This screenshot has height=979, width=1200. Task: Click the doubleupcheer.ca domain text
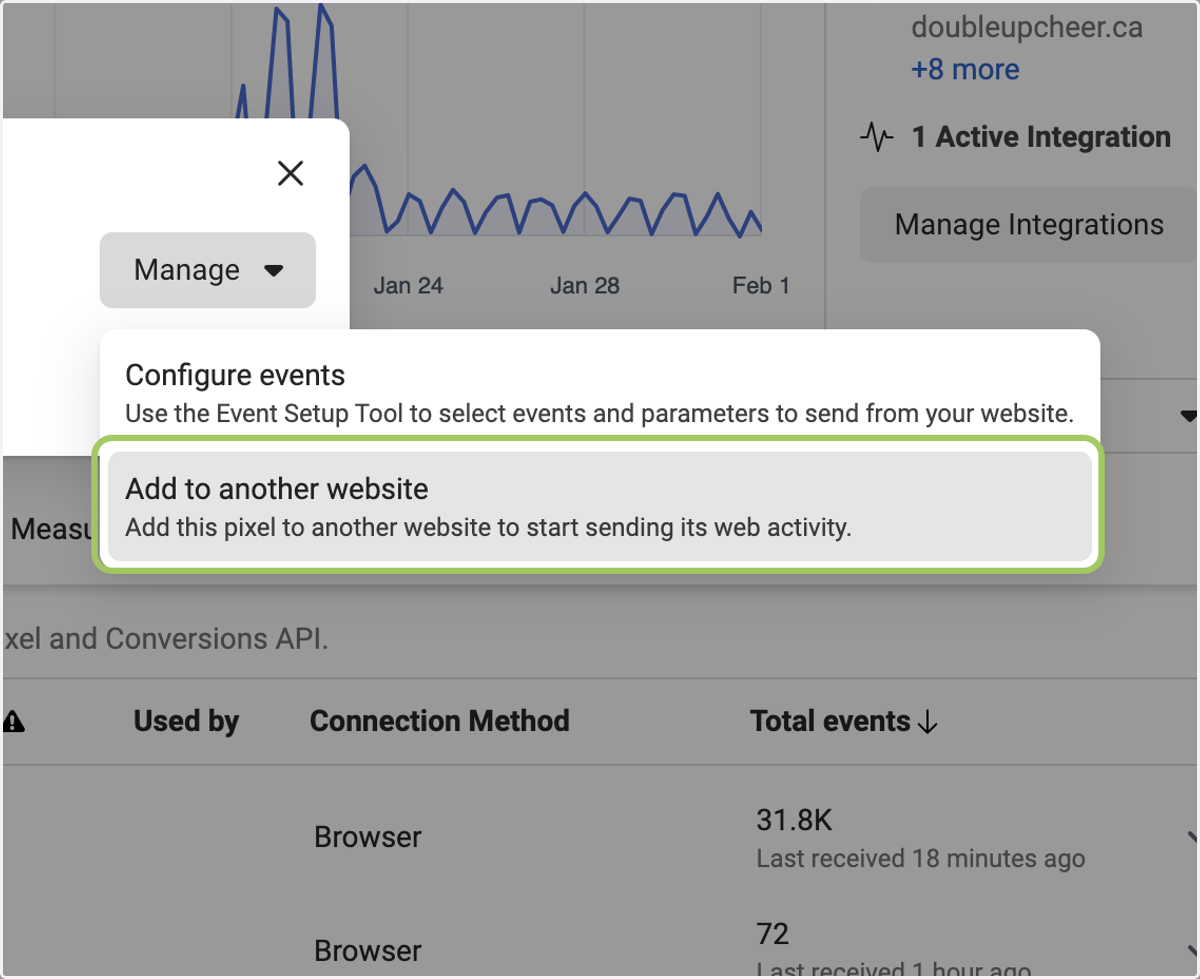(x=1027, y=27)
